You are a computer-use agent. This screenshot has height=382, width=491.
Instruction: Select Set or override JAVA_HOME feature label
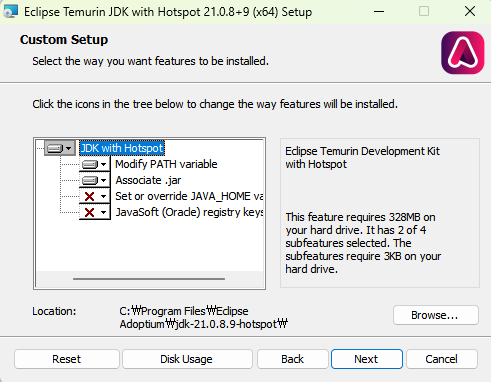click(189, 196)
